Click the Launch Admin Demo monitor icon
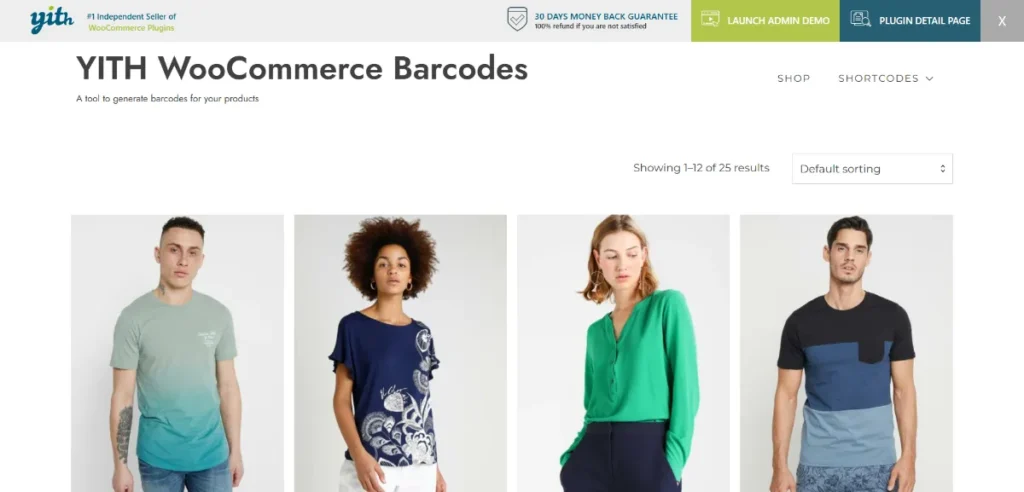Viewport: 1024px width, 492px height. 710,18
